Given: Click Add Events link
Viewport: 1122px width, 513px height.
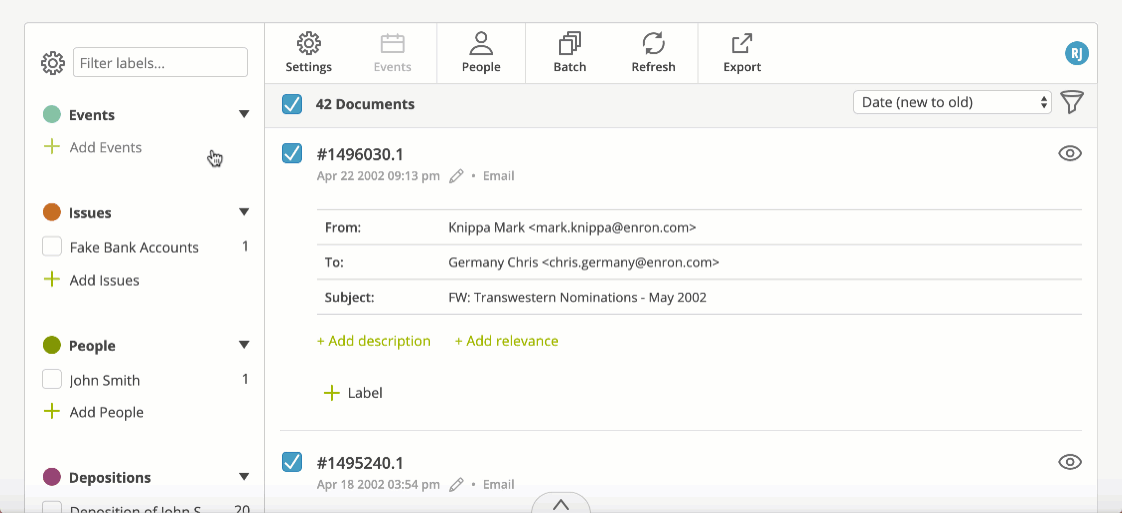Looking at the screenshot, I should click(106, 147).
